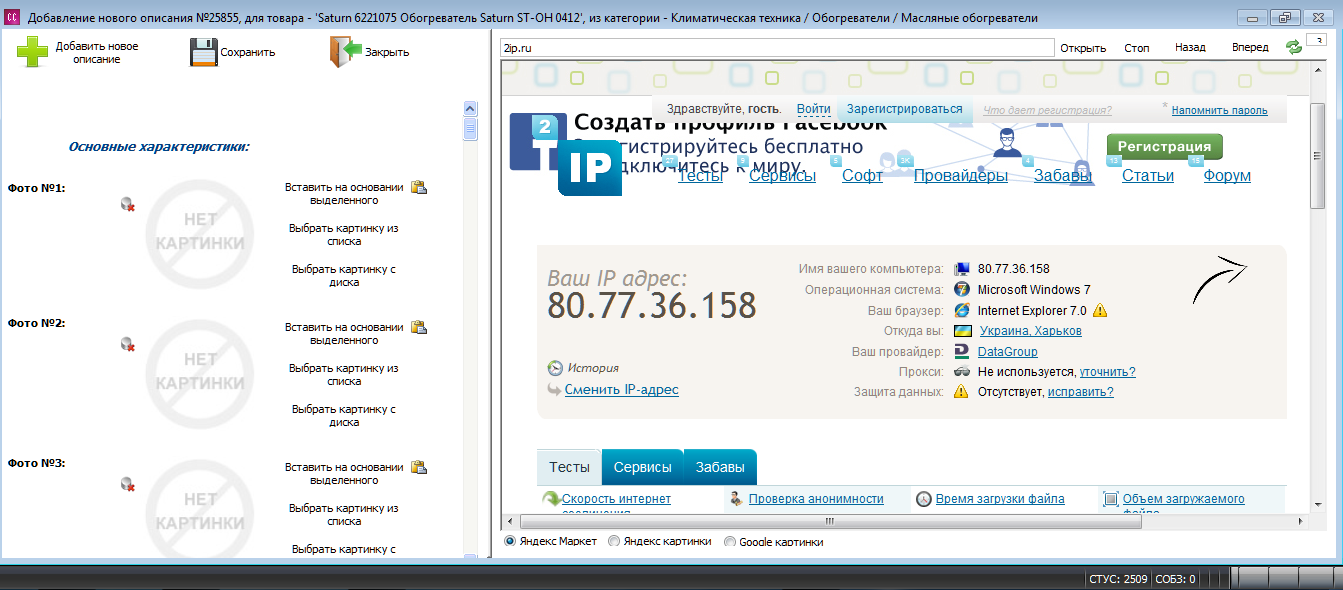Viewport: 1343px width, 590px height.
Task: Click the door Close icon
Action: pos(345,52)
